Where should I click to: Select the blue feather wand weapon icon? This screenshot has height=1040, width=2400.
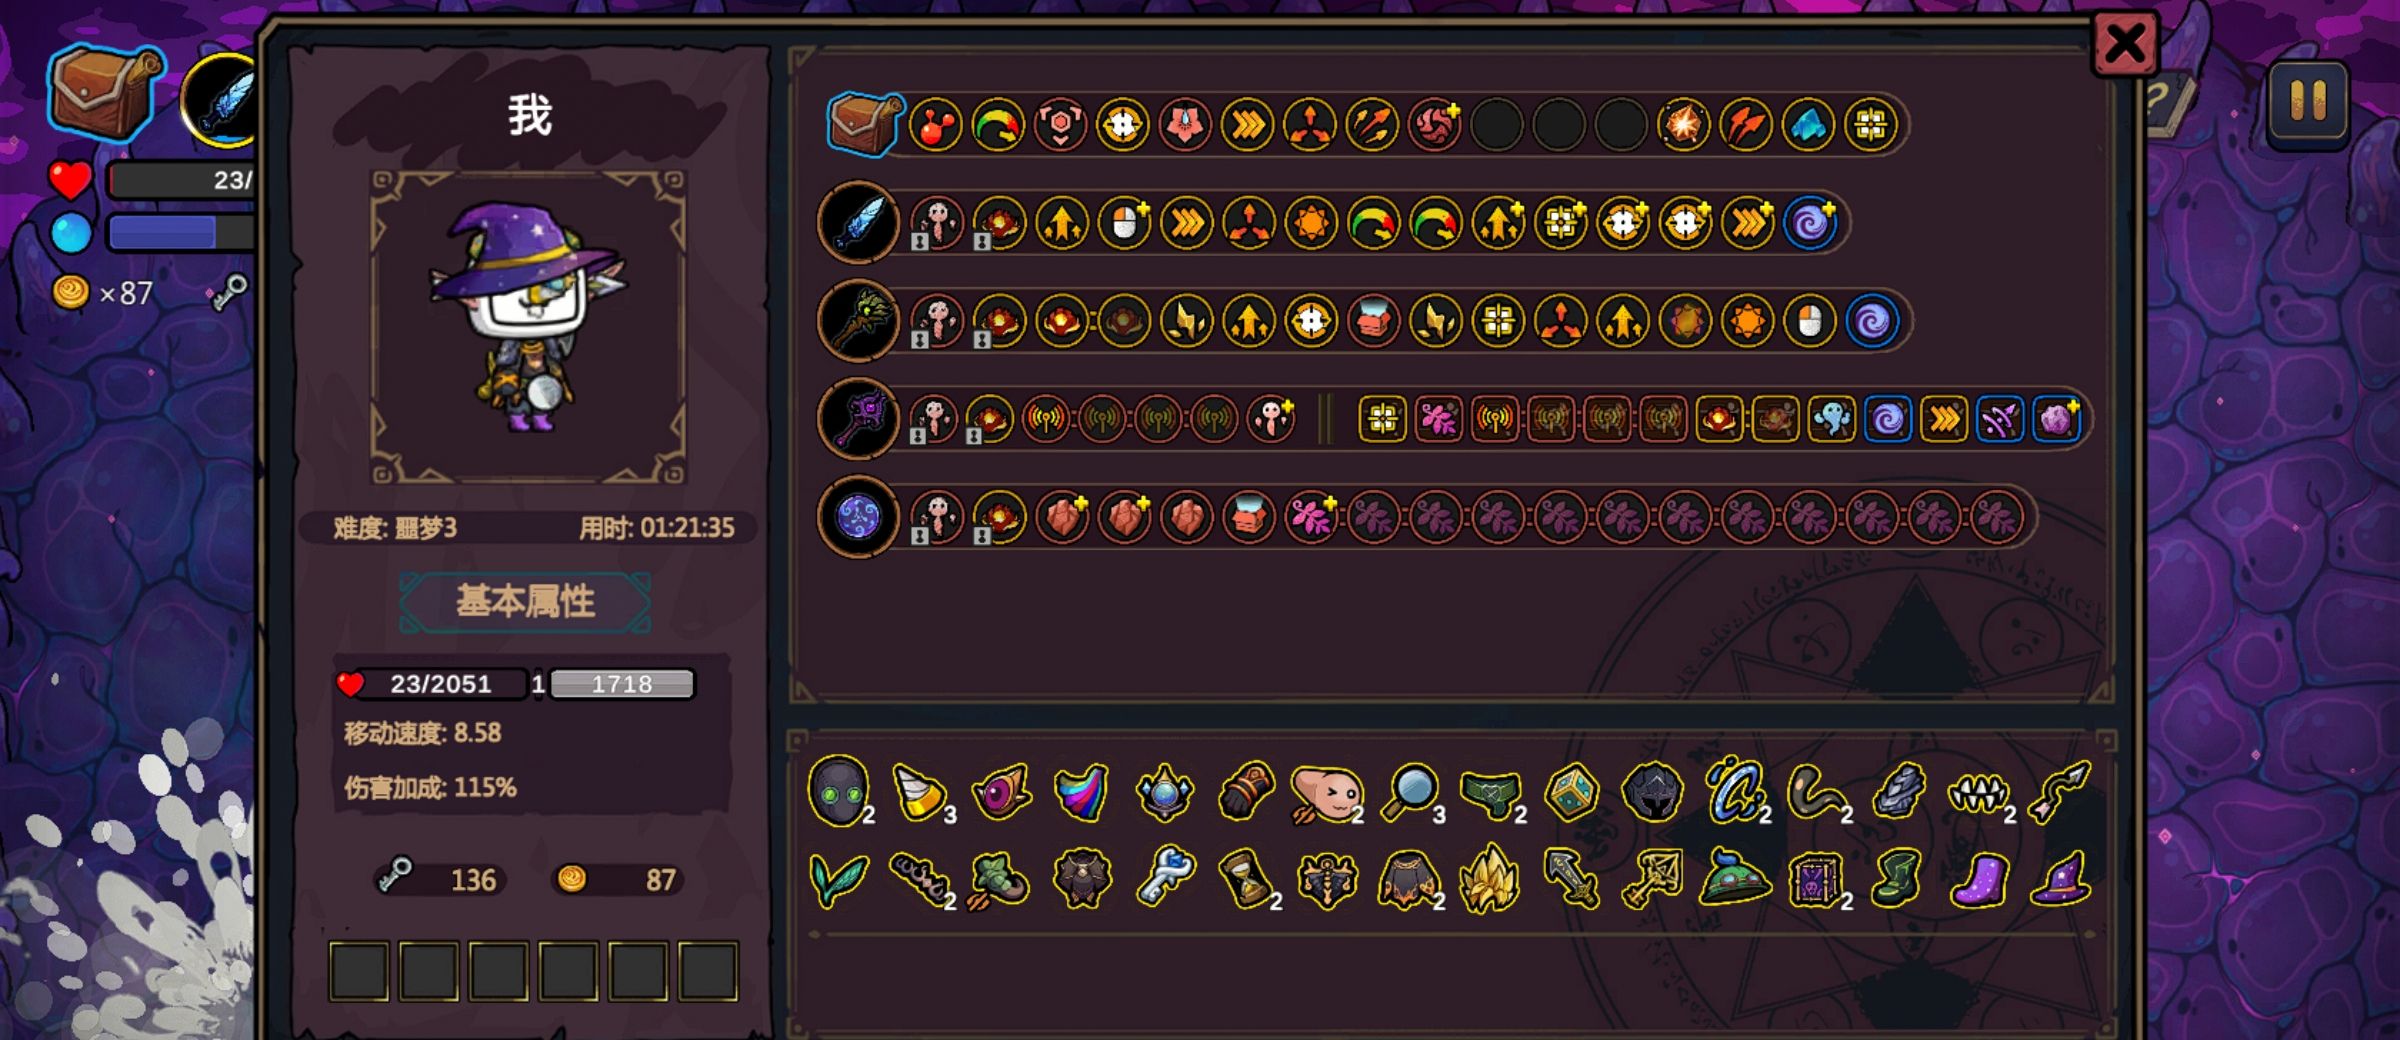click(x=858, y=222)
